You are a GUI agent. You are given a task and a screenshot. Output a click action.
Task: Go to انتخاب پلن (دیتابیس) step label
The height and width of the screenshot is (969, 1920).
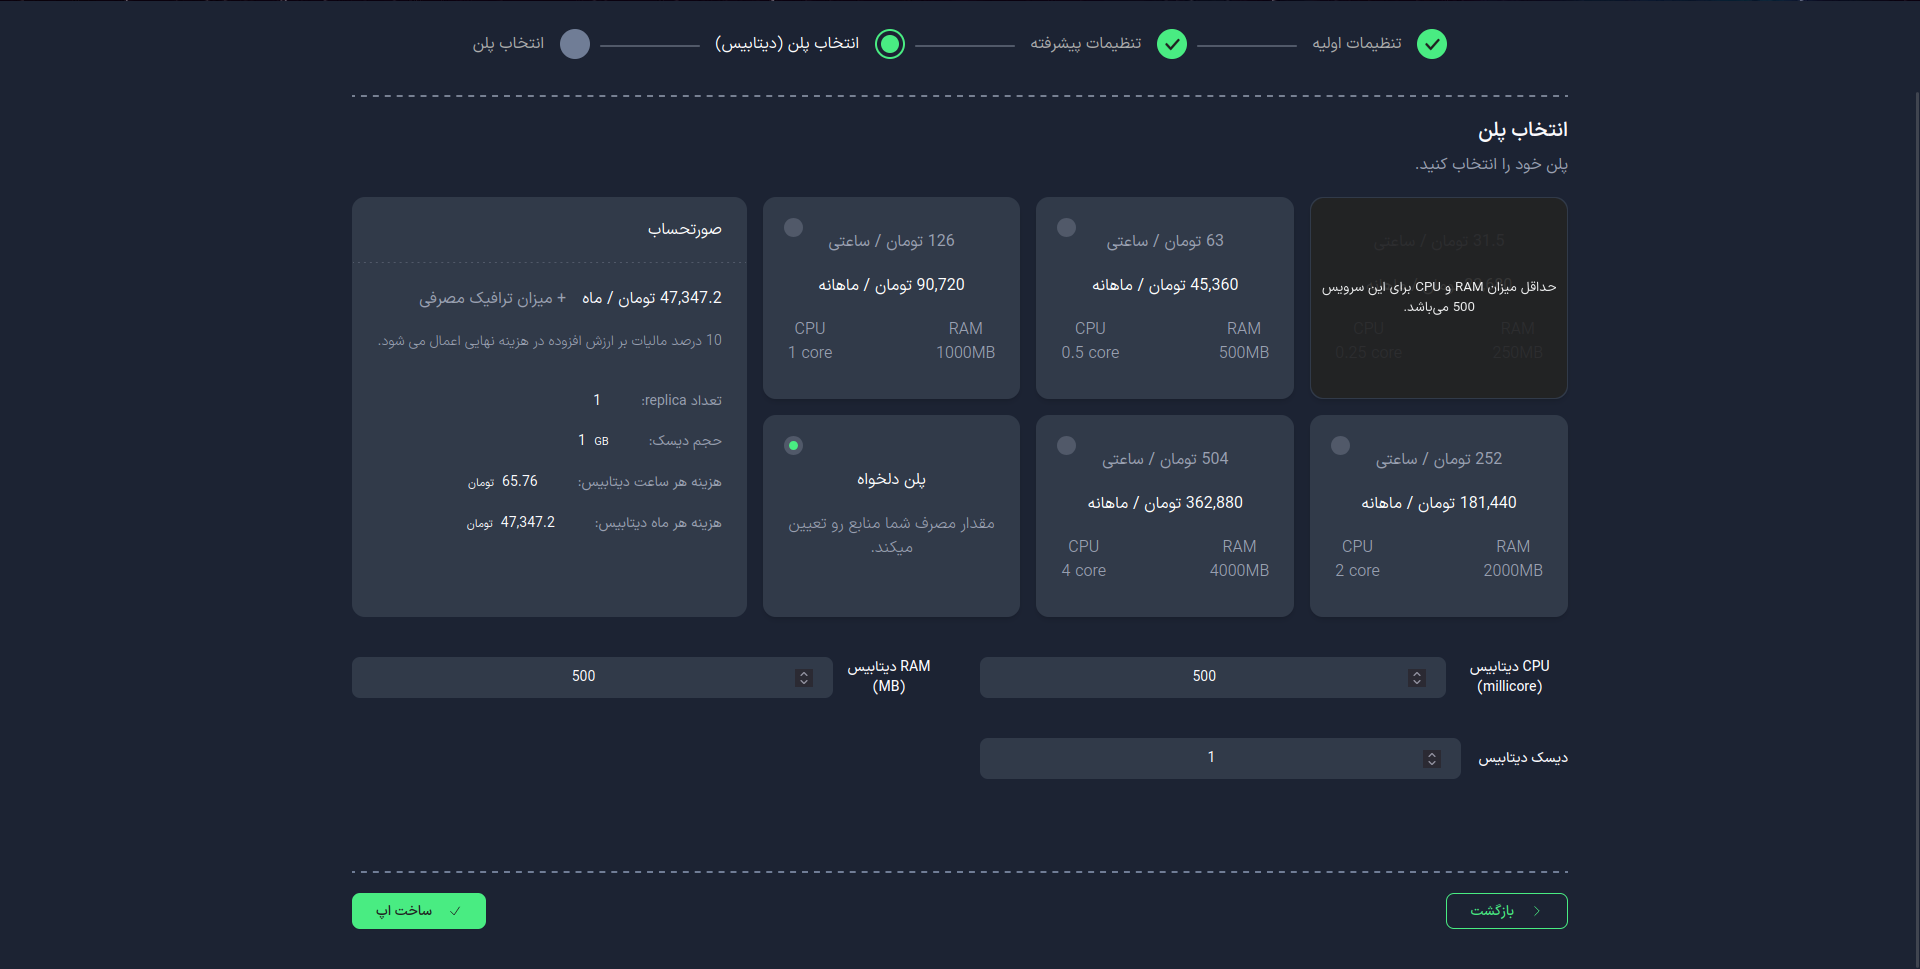tap(787, 43)
